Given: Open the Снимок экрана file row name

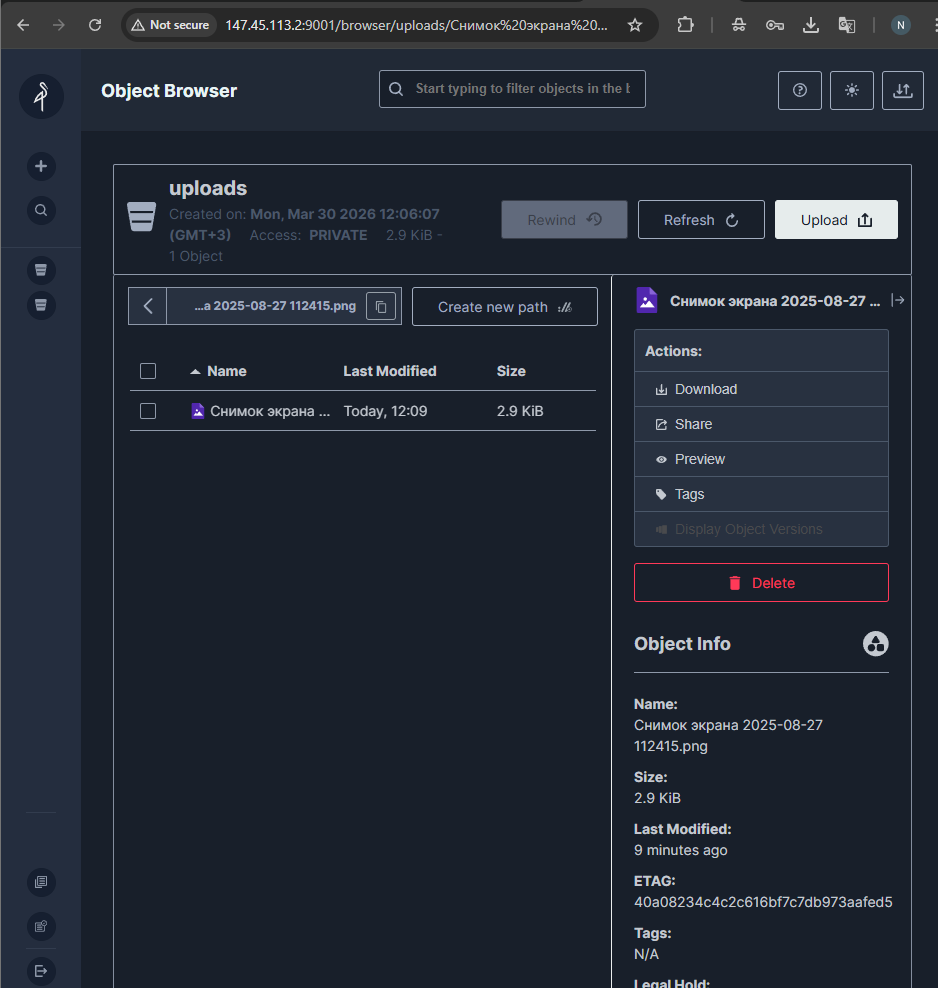Looking at the screenshot, I should pos(270,411).
